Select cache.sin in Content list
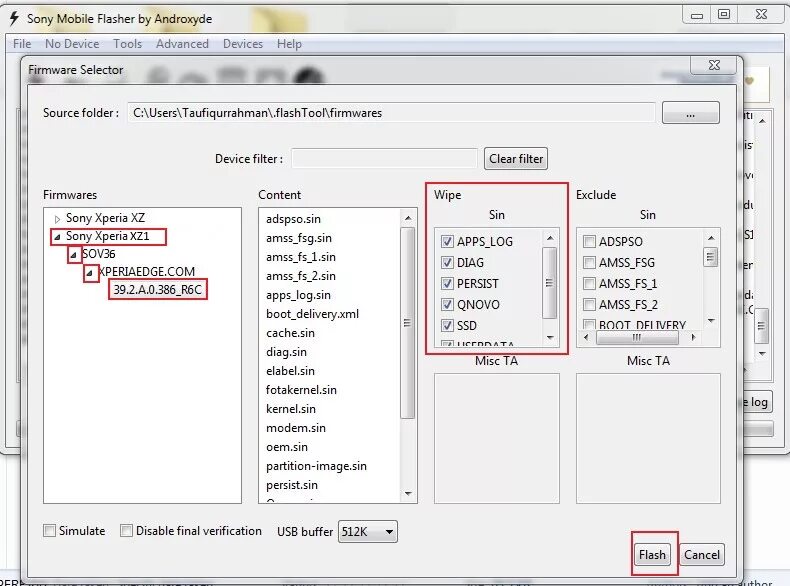The width and height of the screenshot is (790, 586). [x=290, y=333]
